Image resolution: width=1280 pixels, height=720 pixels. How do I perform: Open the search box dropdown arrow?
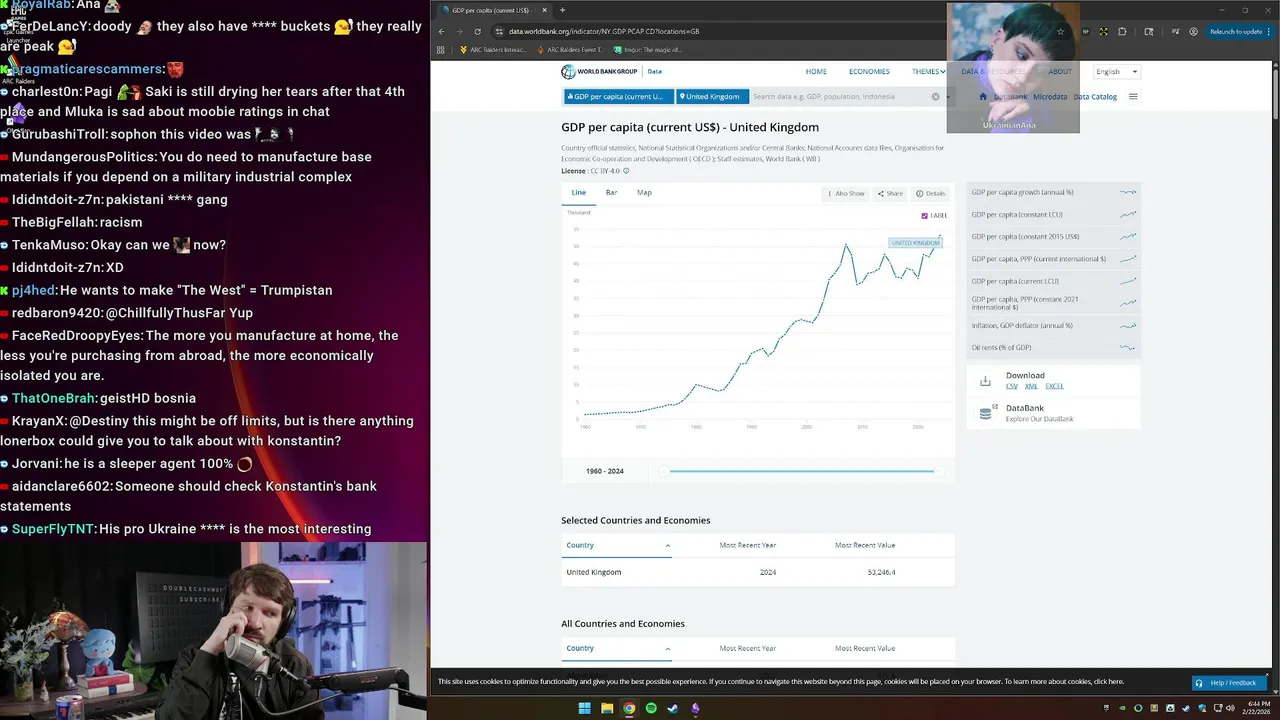click(948, 97)
